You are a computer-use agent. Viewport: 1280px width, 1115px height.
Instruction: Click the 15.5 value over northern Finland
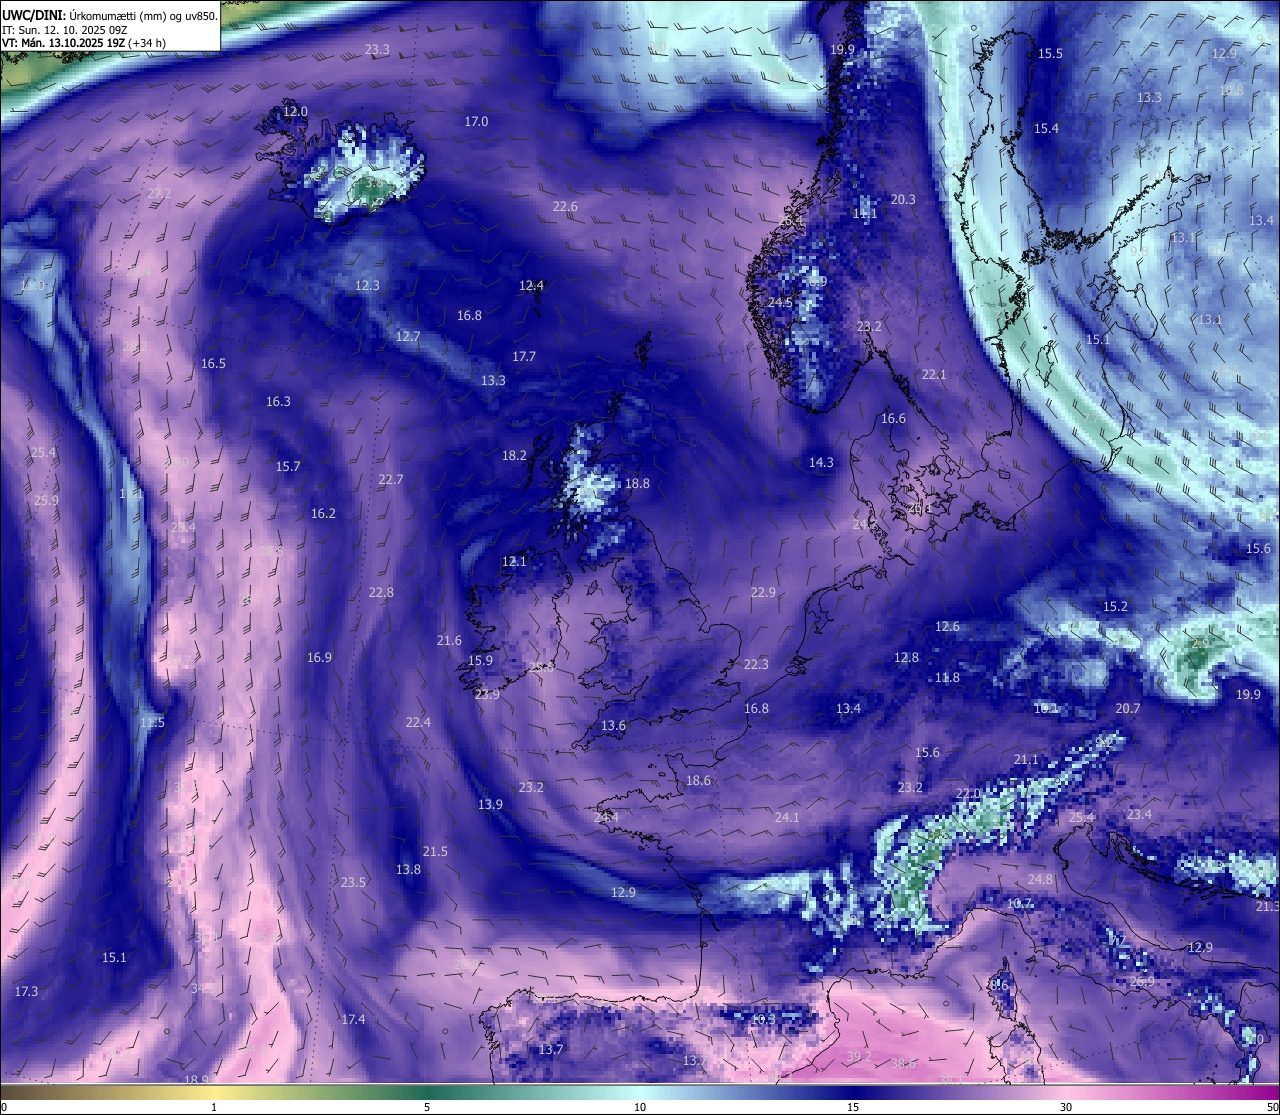(x=1050, y=54)
